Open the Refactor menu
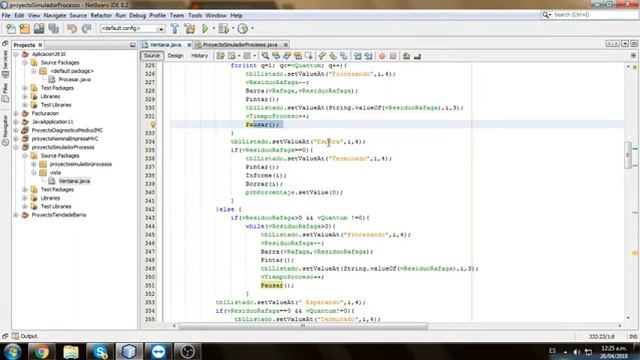The image size is (640, 360). 101,16
